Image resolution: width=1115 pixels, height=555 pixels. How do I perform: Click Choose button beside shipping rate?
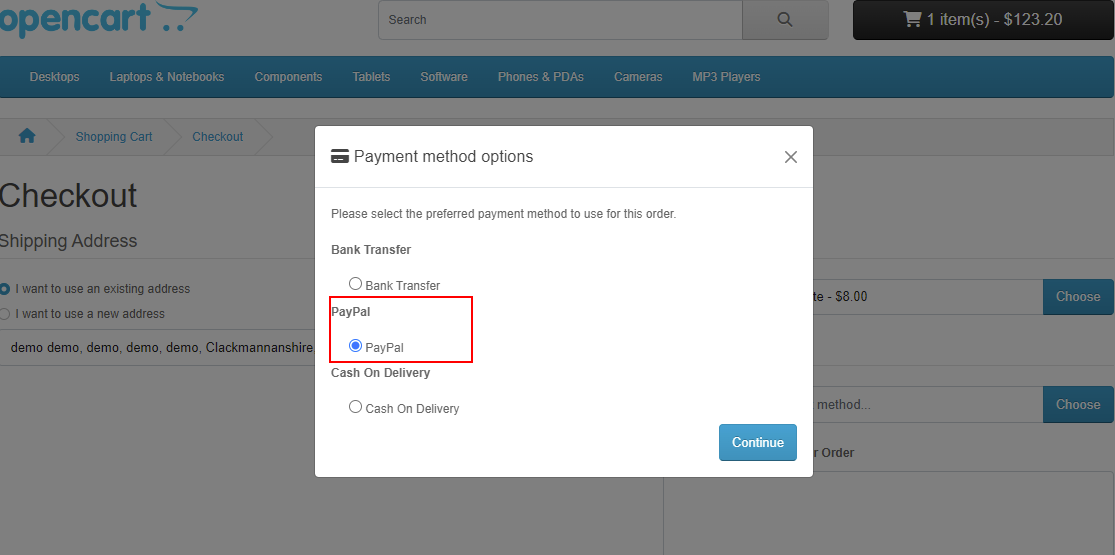[x=1078, y=297]
